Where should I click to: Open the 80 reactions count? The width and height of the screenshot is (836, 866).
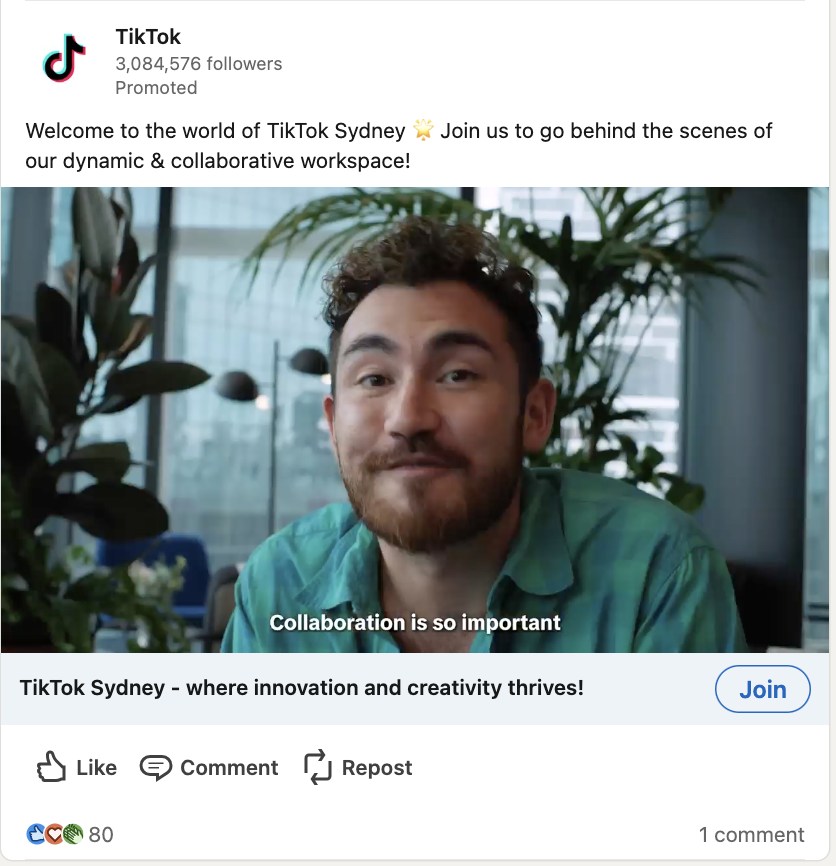[101, 835]
